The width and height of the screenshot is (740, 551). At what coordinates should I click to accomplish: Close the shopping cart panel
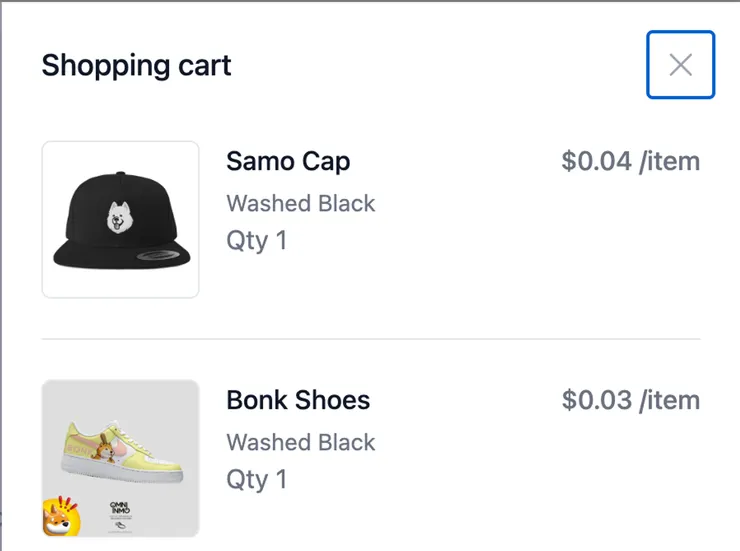(x=680, y=65)
